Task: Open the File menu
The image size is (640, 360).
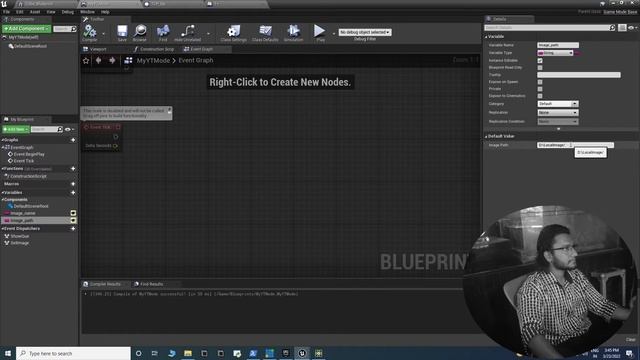Action: coord(7,12)
